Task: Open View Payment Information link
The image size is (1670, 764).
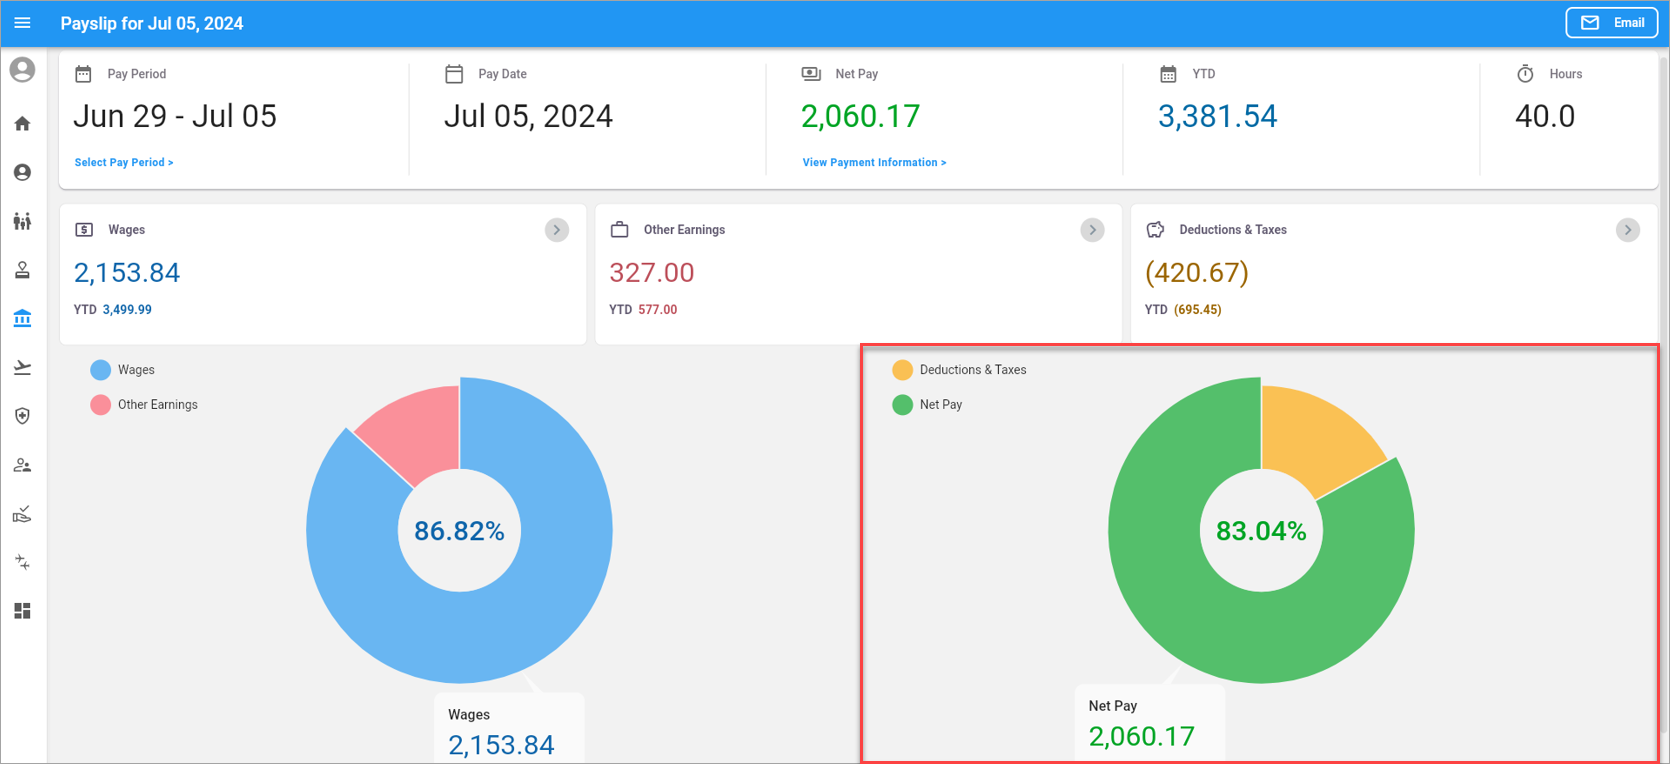Action: 874,162
